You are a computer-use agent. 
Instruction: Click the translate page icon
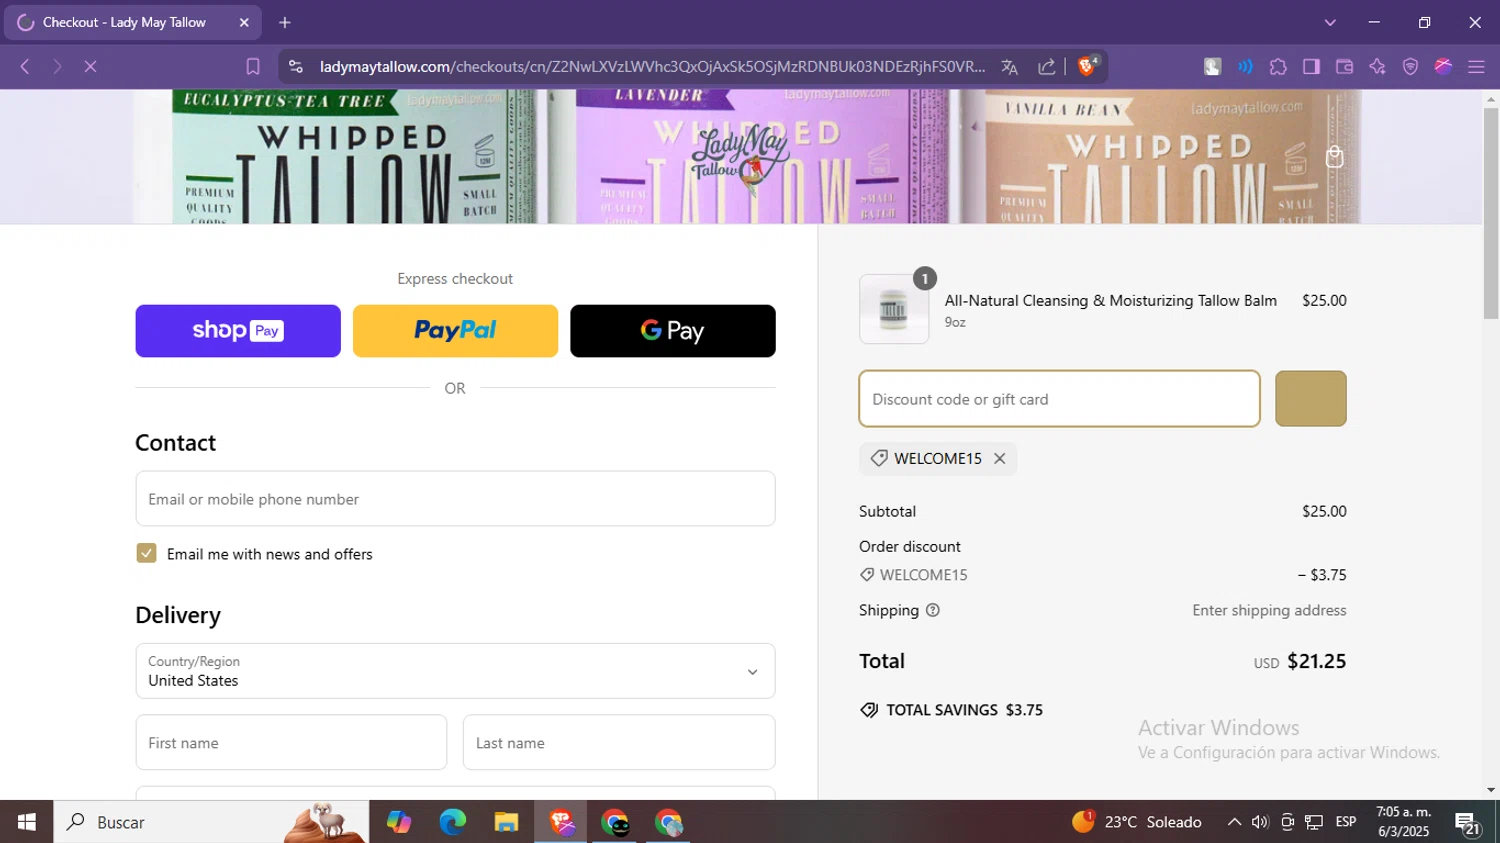click(x=1010, y=67)
